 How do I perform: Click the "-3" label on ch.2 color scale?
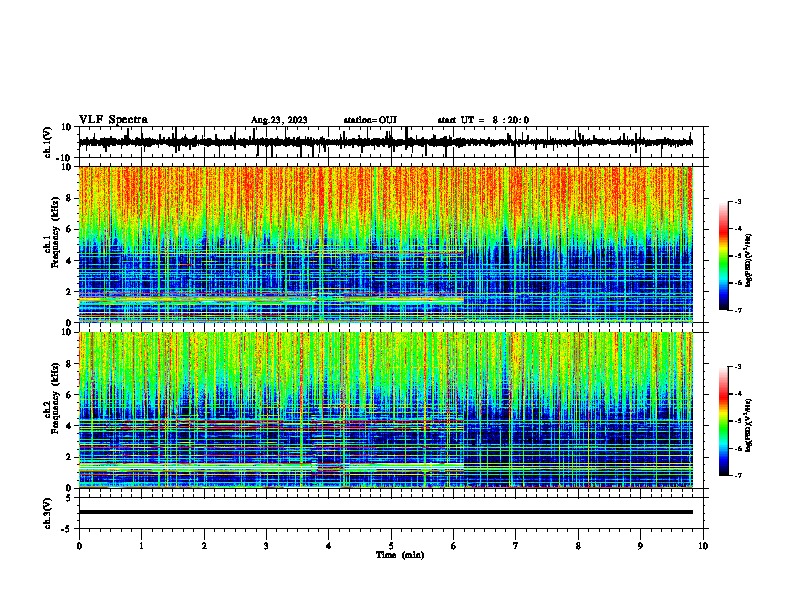[738, 367]
